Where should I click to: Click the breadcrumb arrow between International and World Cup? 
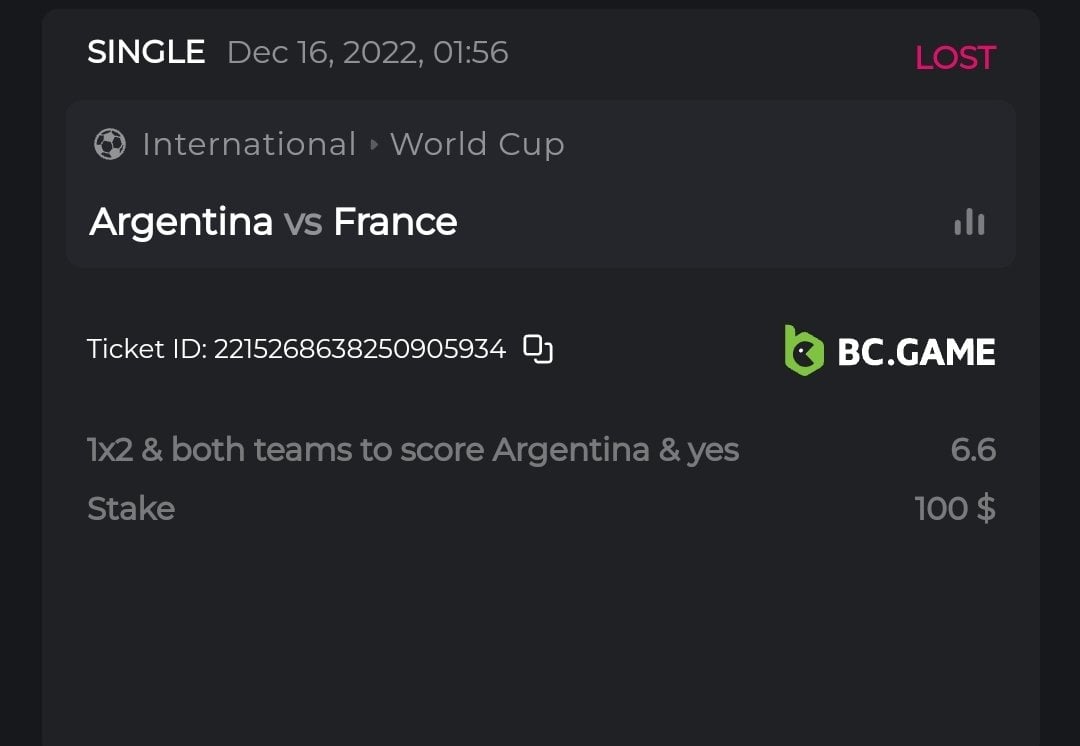pos(374,145)
